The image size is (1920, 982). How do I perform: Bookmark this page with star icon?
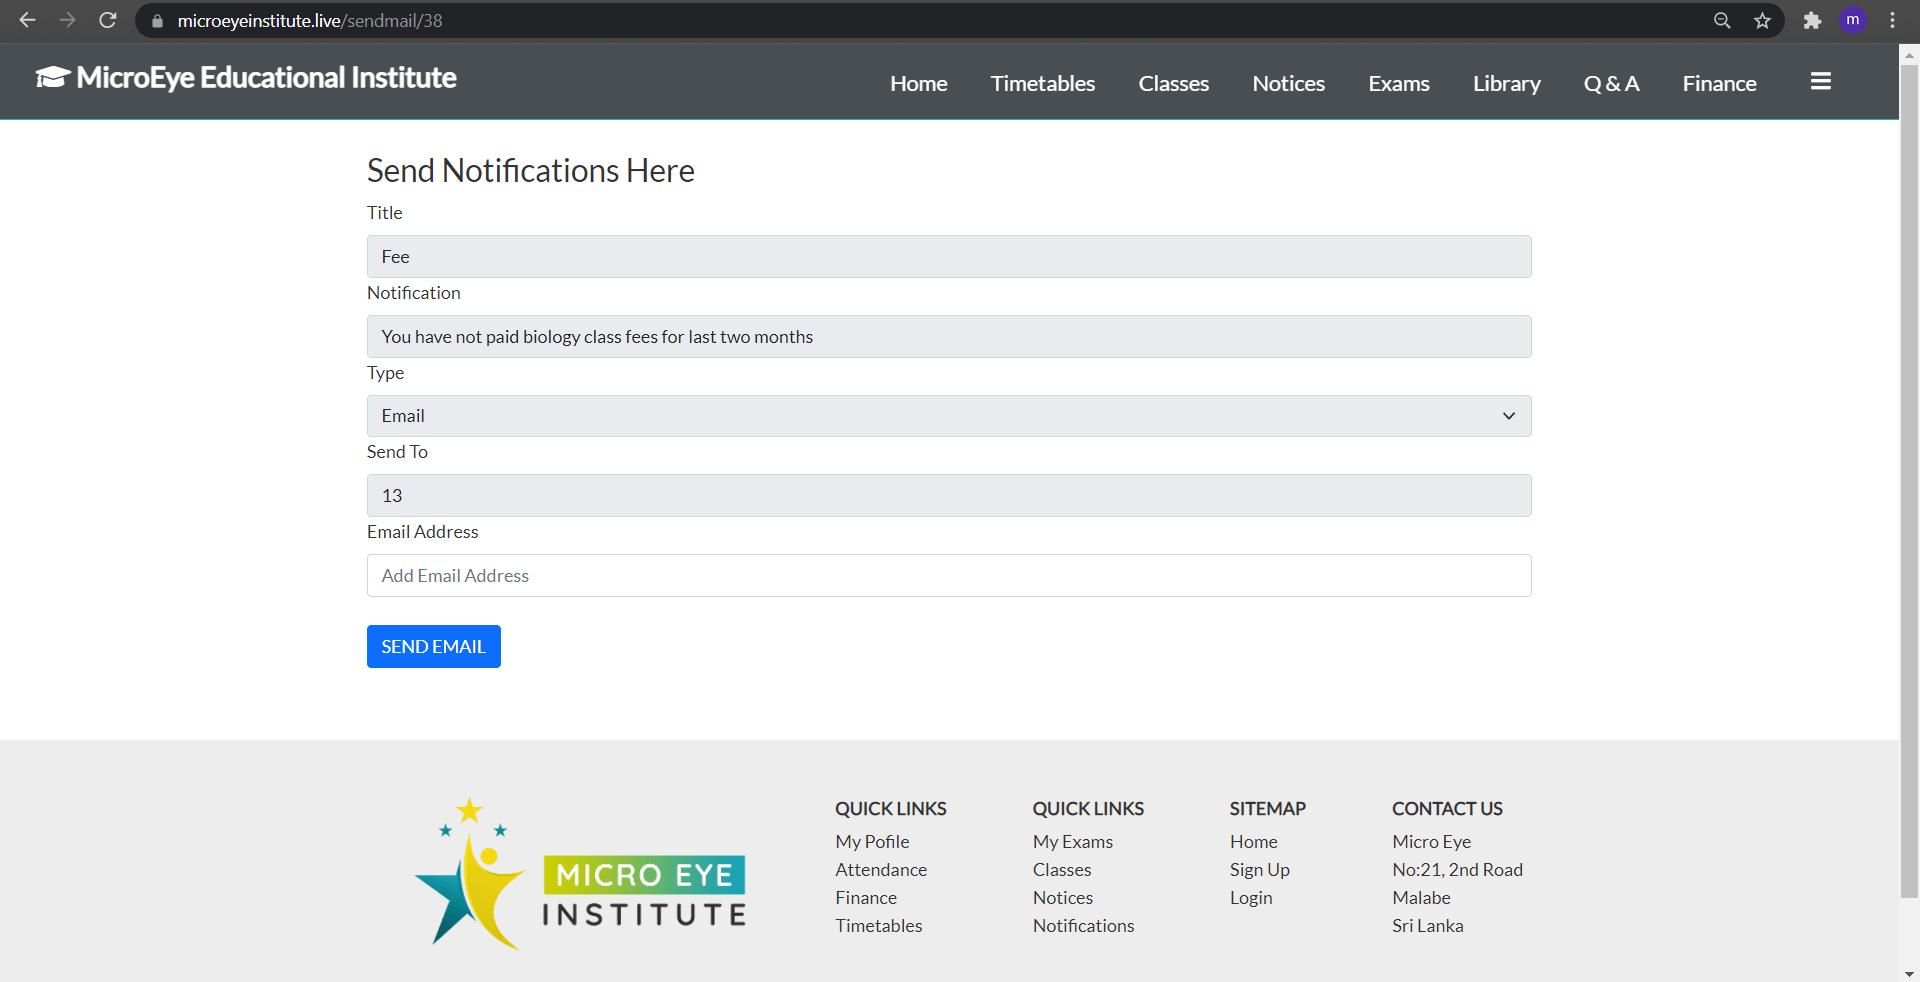pos(1762,20)
